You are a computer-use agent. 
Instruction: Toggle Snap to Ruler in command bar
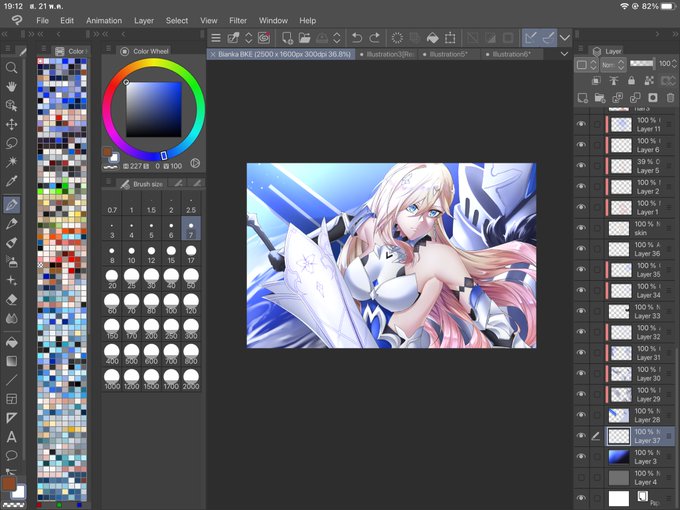click(530, 38)
